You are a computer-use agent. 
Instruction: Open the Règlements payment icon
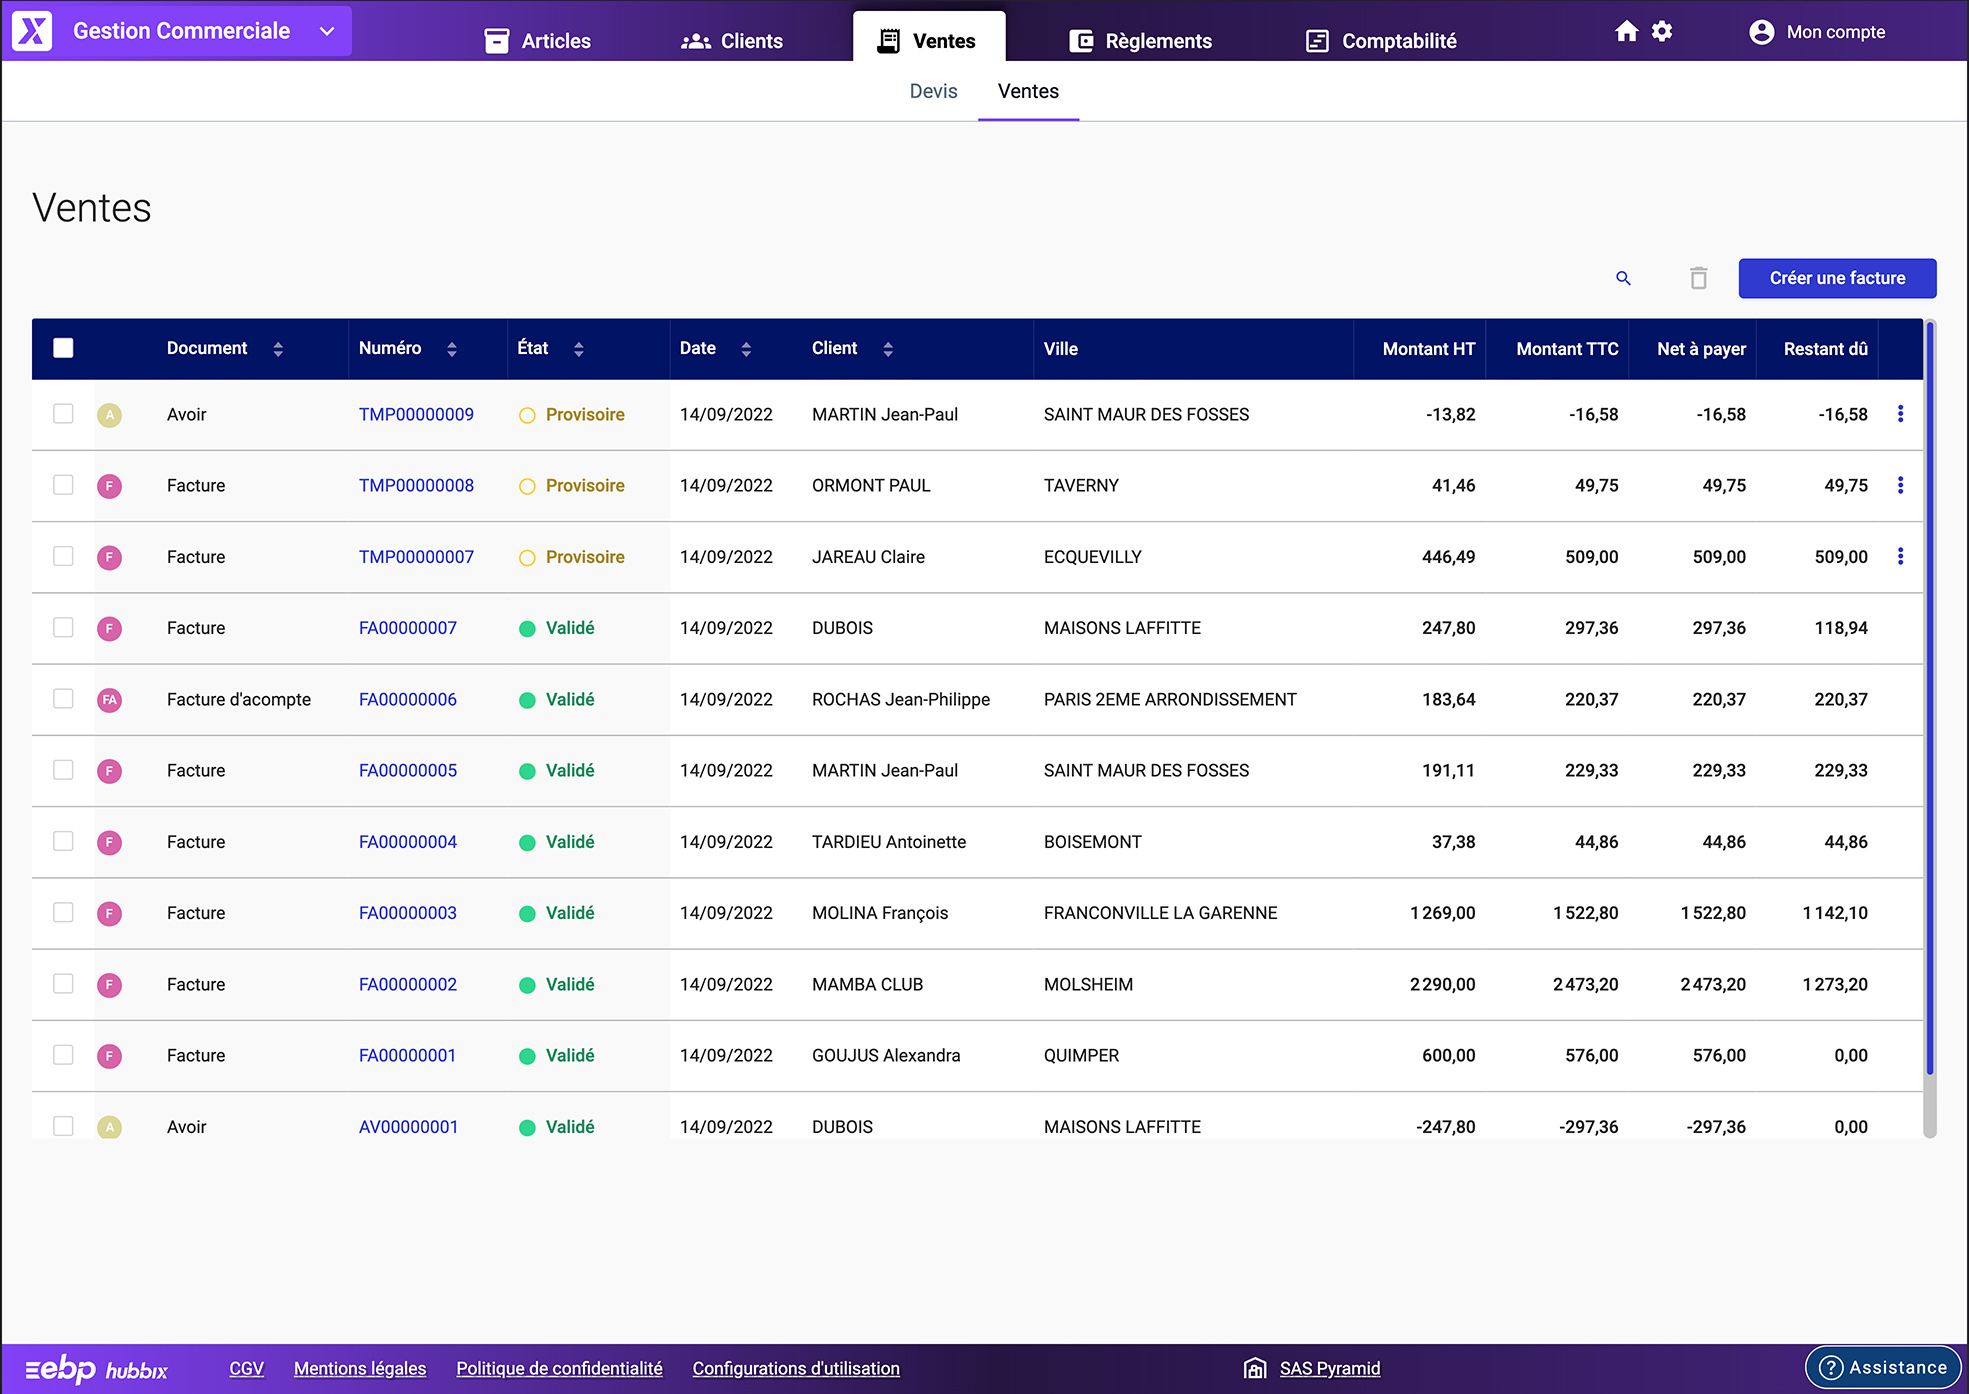(x=1081, y=41)
